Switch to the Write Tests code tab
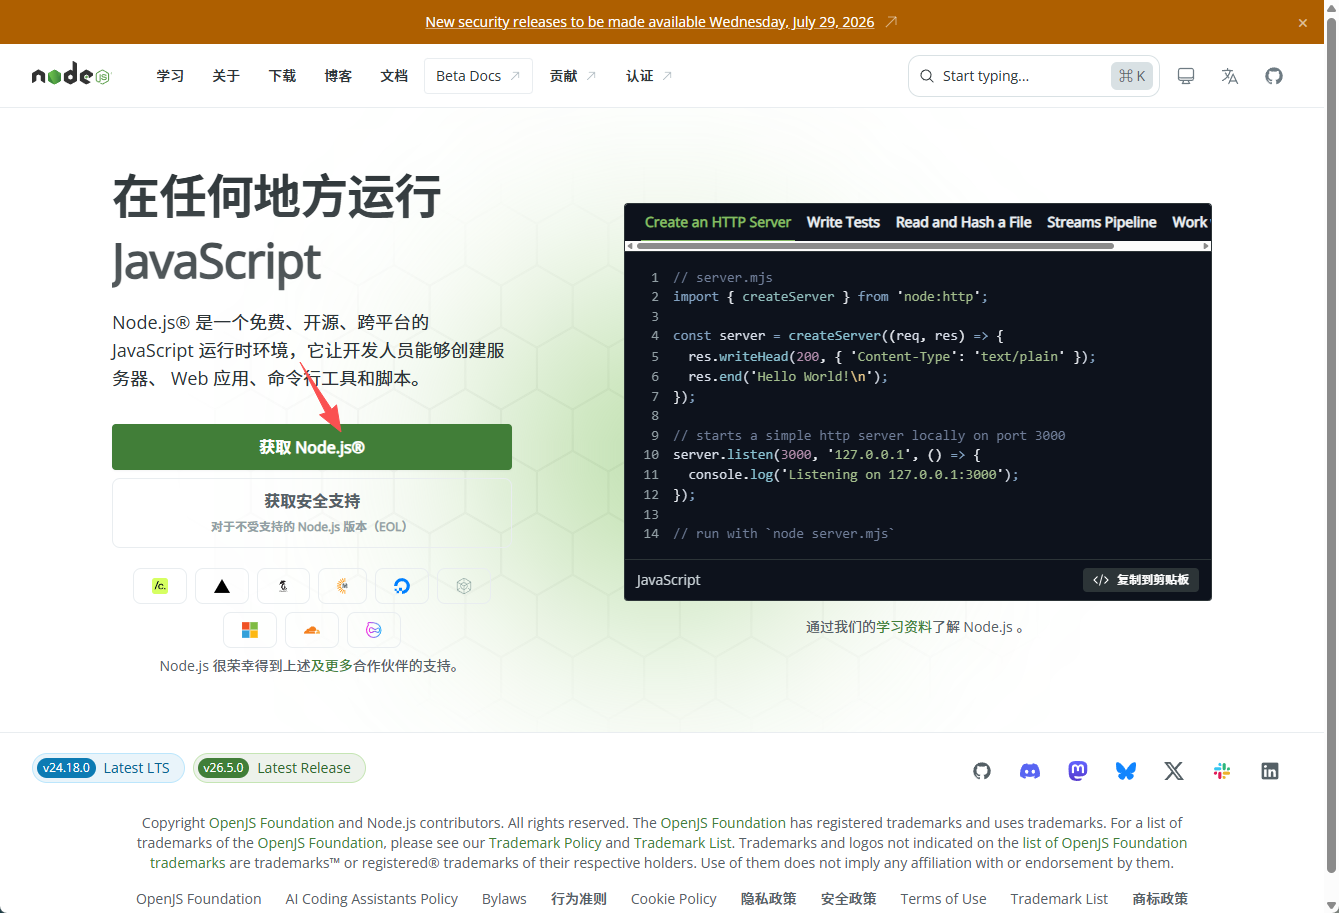Viewport: 1339px width, 913px height. tap(843, 222)
